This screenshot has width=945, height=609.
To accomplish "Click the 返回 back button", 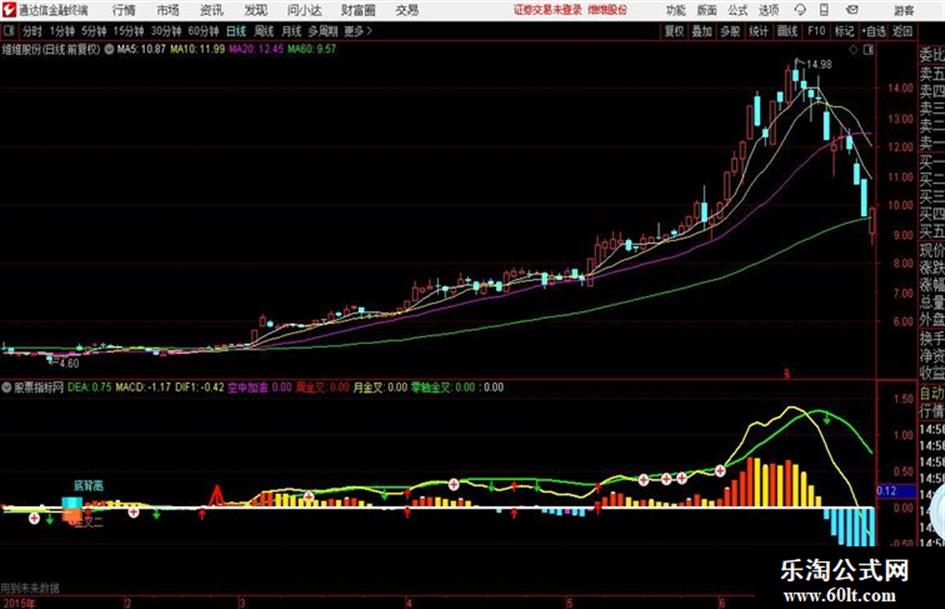I will pos(902,31).
